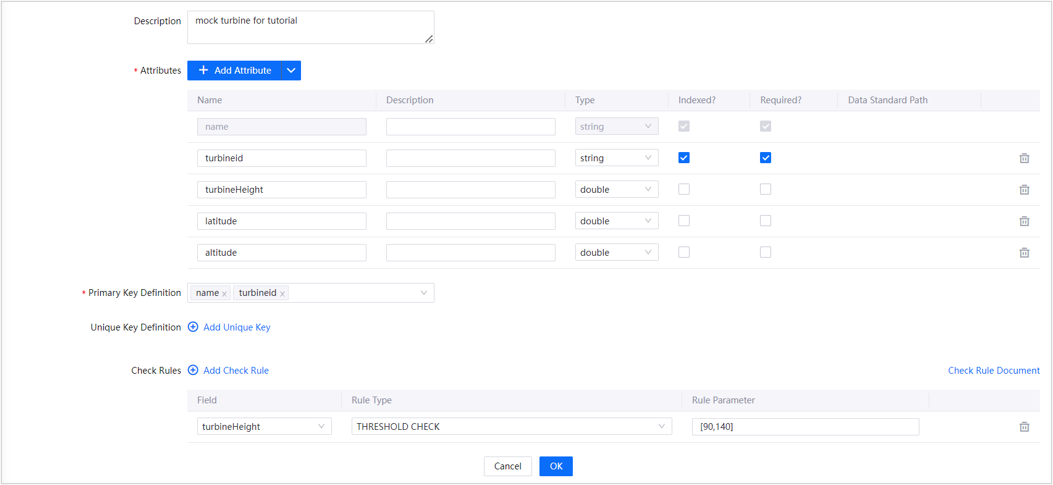Open Add Attribute dropdown arrow
Screen dimensions: 1053x485
click(291, 71)
